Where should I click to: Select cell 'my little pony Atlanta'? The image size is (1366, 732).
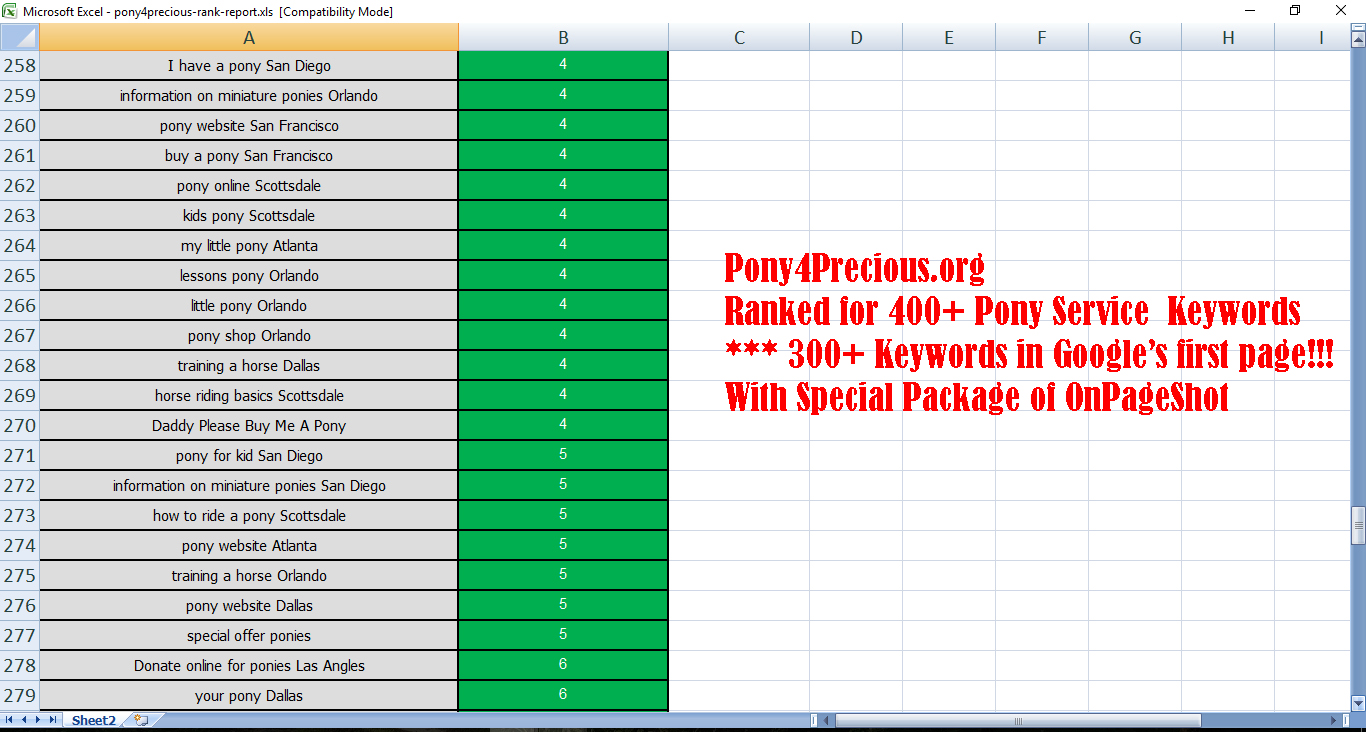249,246
